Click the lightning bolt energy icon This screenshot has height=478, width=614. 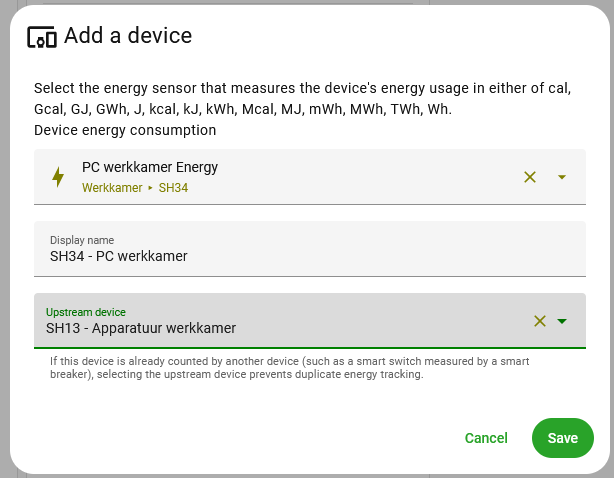click(58, 177)
